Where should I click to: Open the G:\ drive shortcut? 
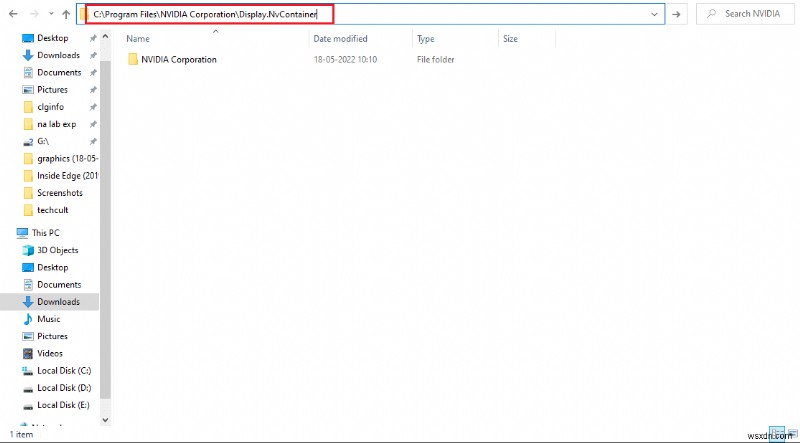pos(43,141)
